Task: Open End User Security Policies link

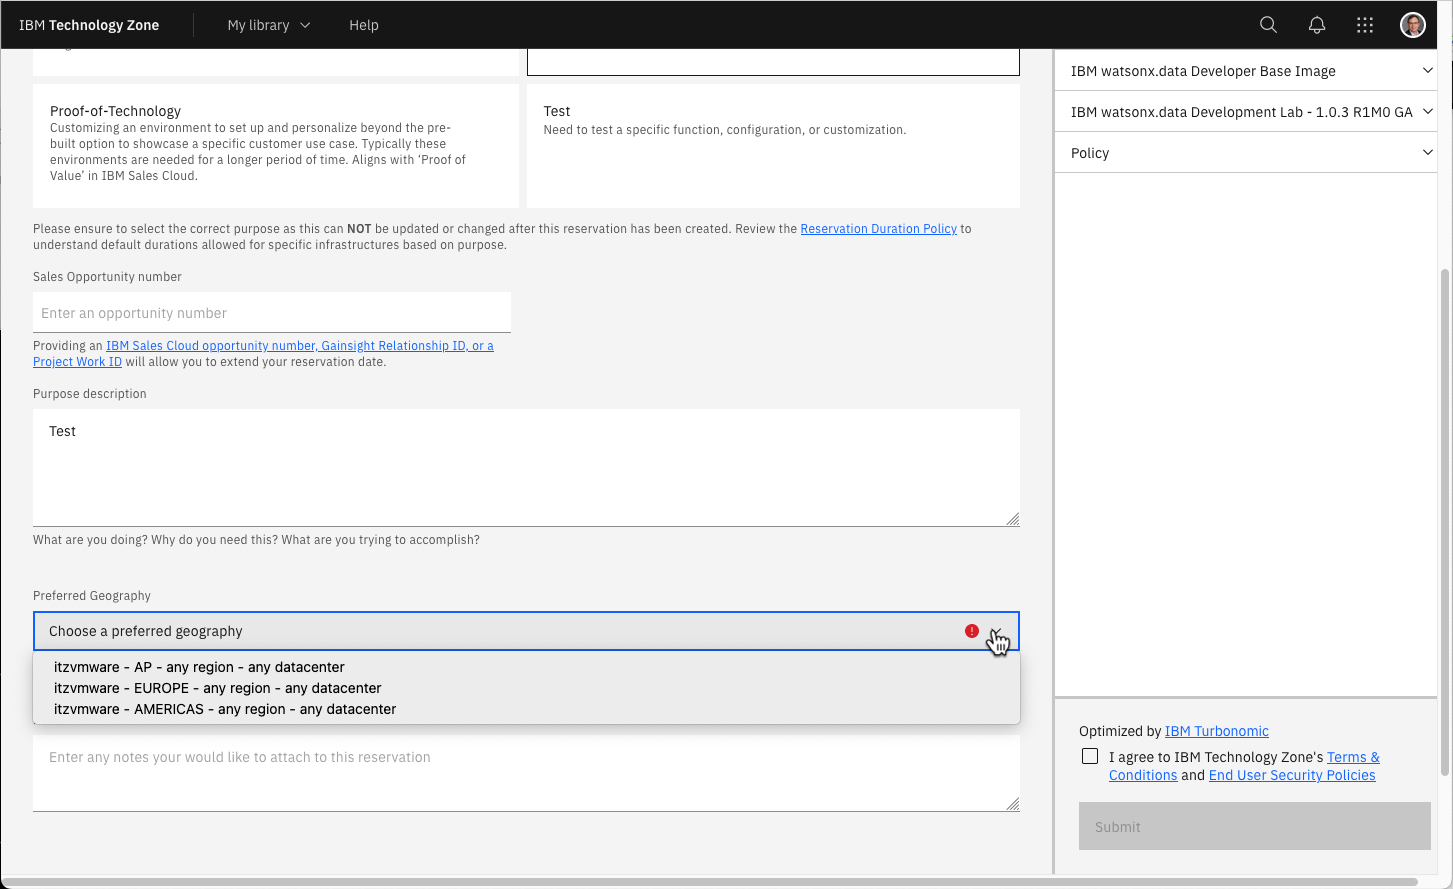Action: click(x=1292, y=775)
